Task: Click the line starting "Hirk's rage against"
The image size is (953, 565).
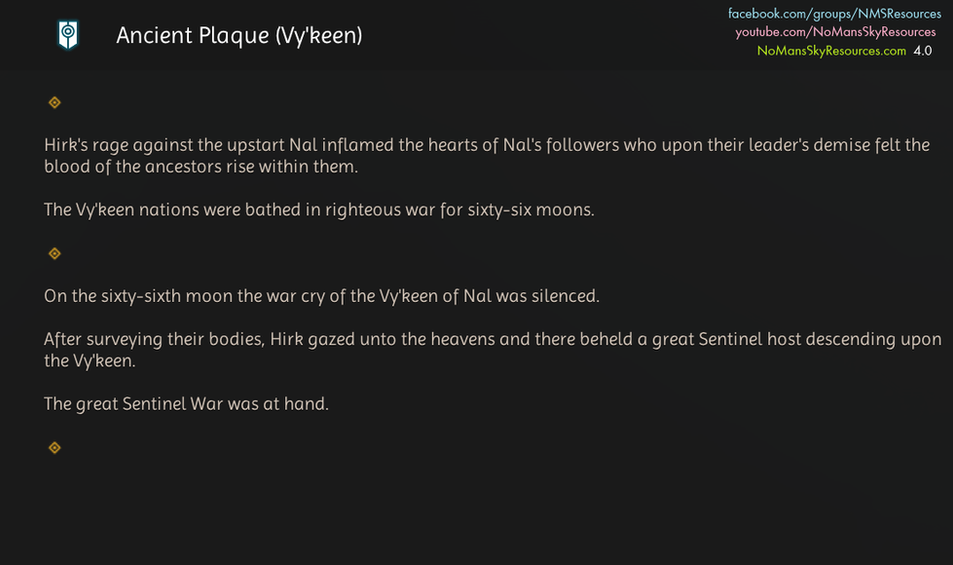Action: coord(486,145)
